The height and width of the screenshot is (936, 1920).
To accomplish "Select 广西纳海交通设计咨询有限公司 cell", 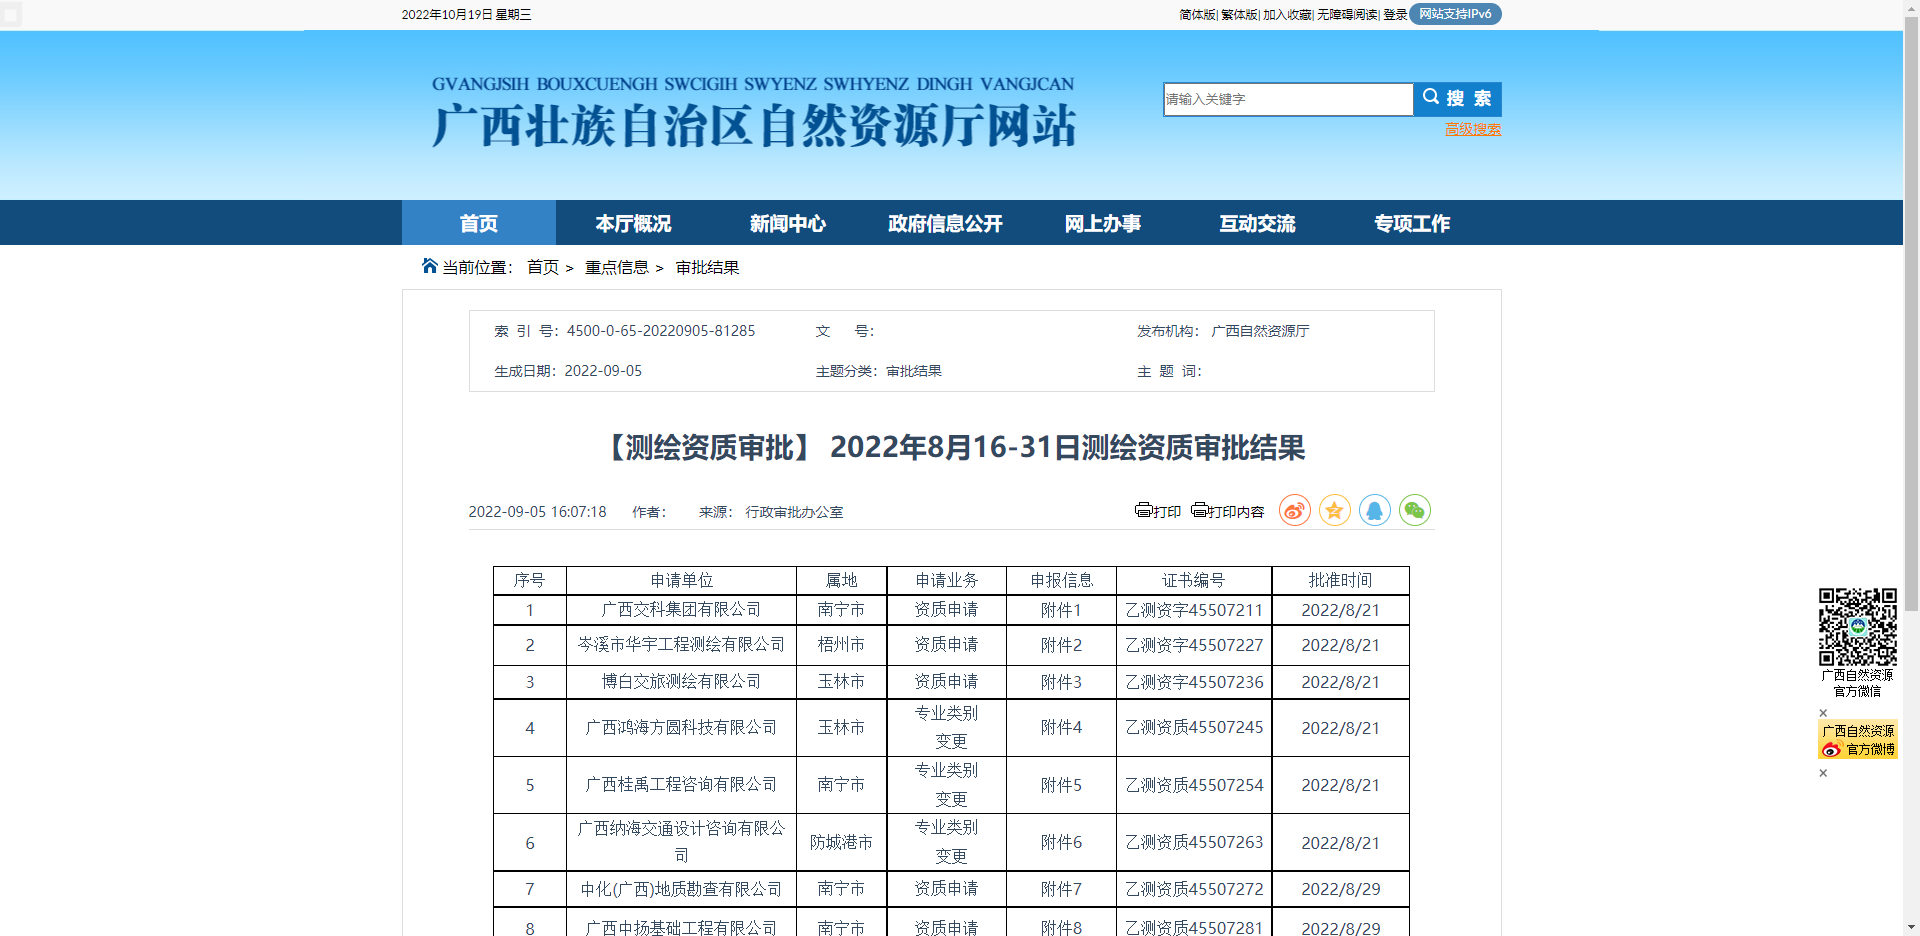I will click(681, 842).
